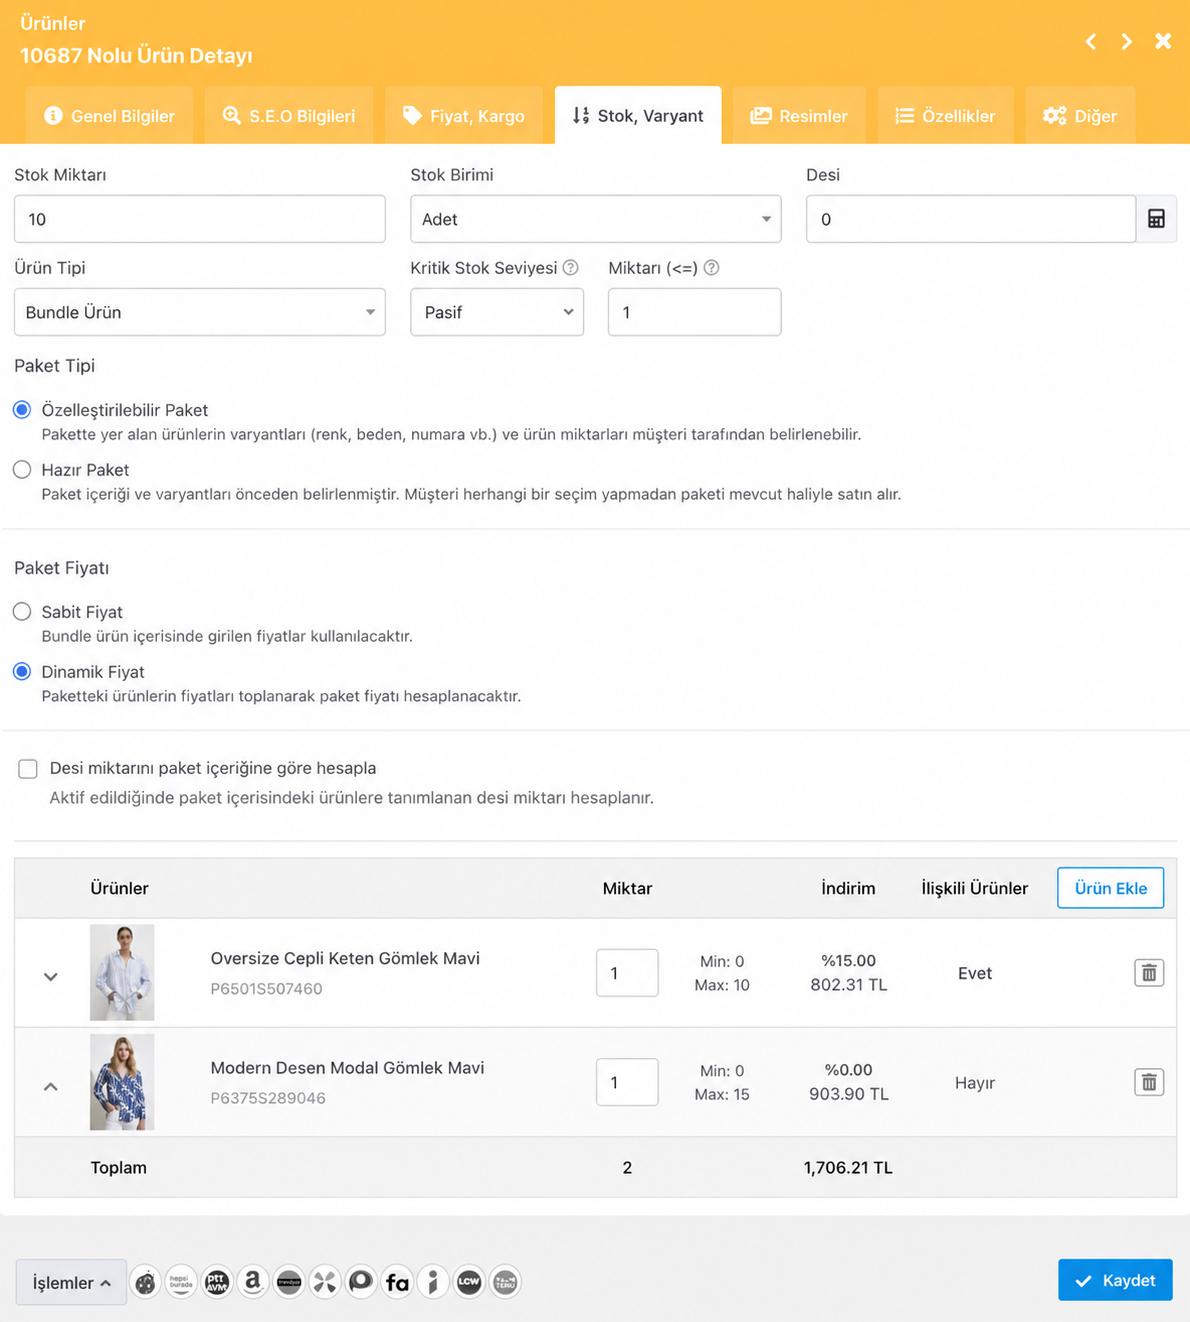This screenshot has width=1190, height=1322.
Task: Enable desi calculation by package contents
Action: 28,769
